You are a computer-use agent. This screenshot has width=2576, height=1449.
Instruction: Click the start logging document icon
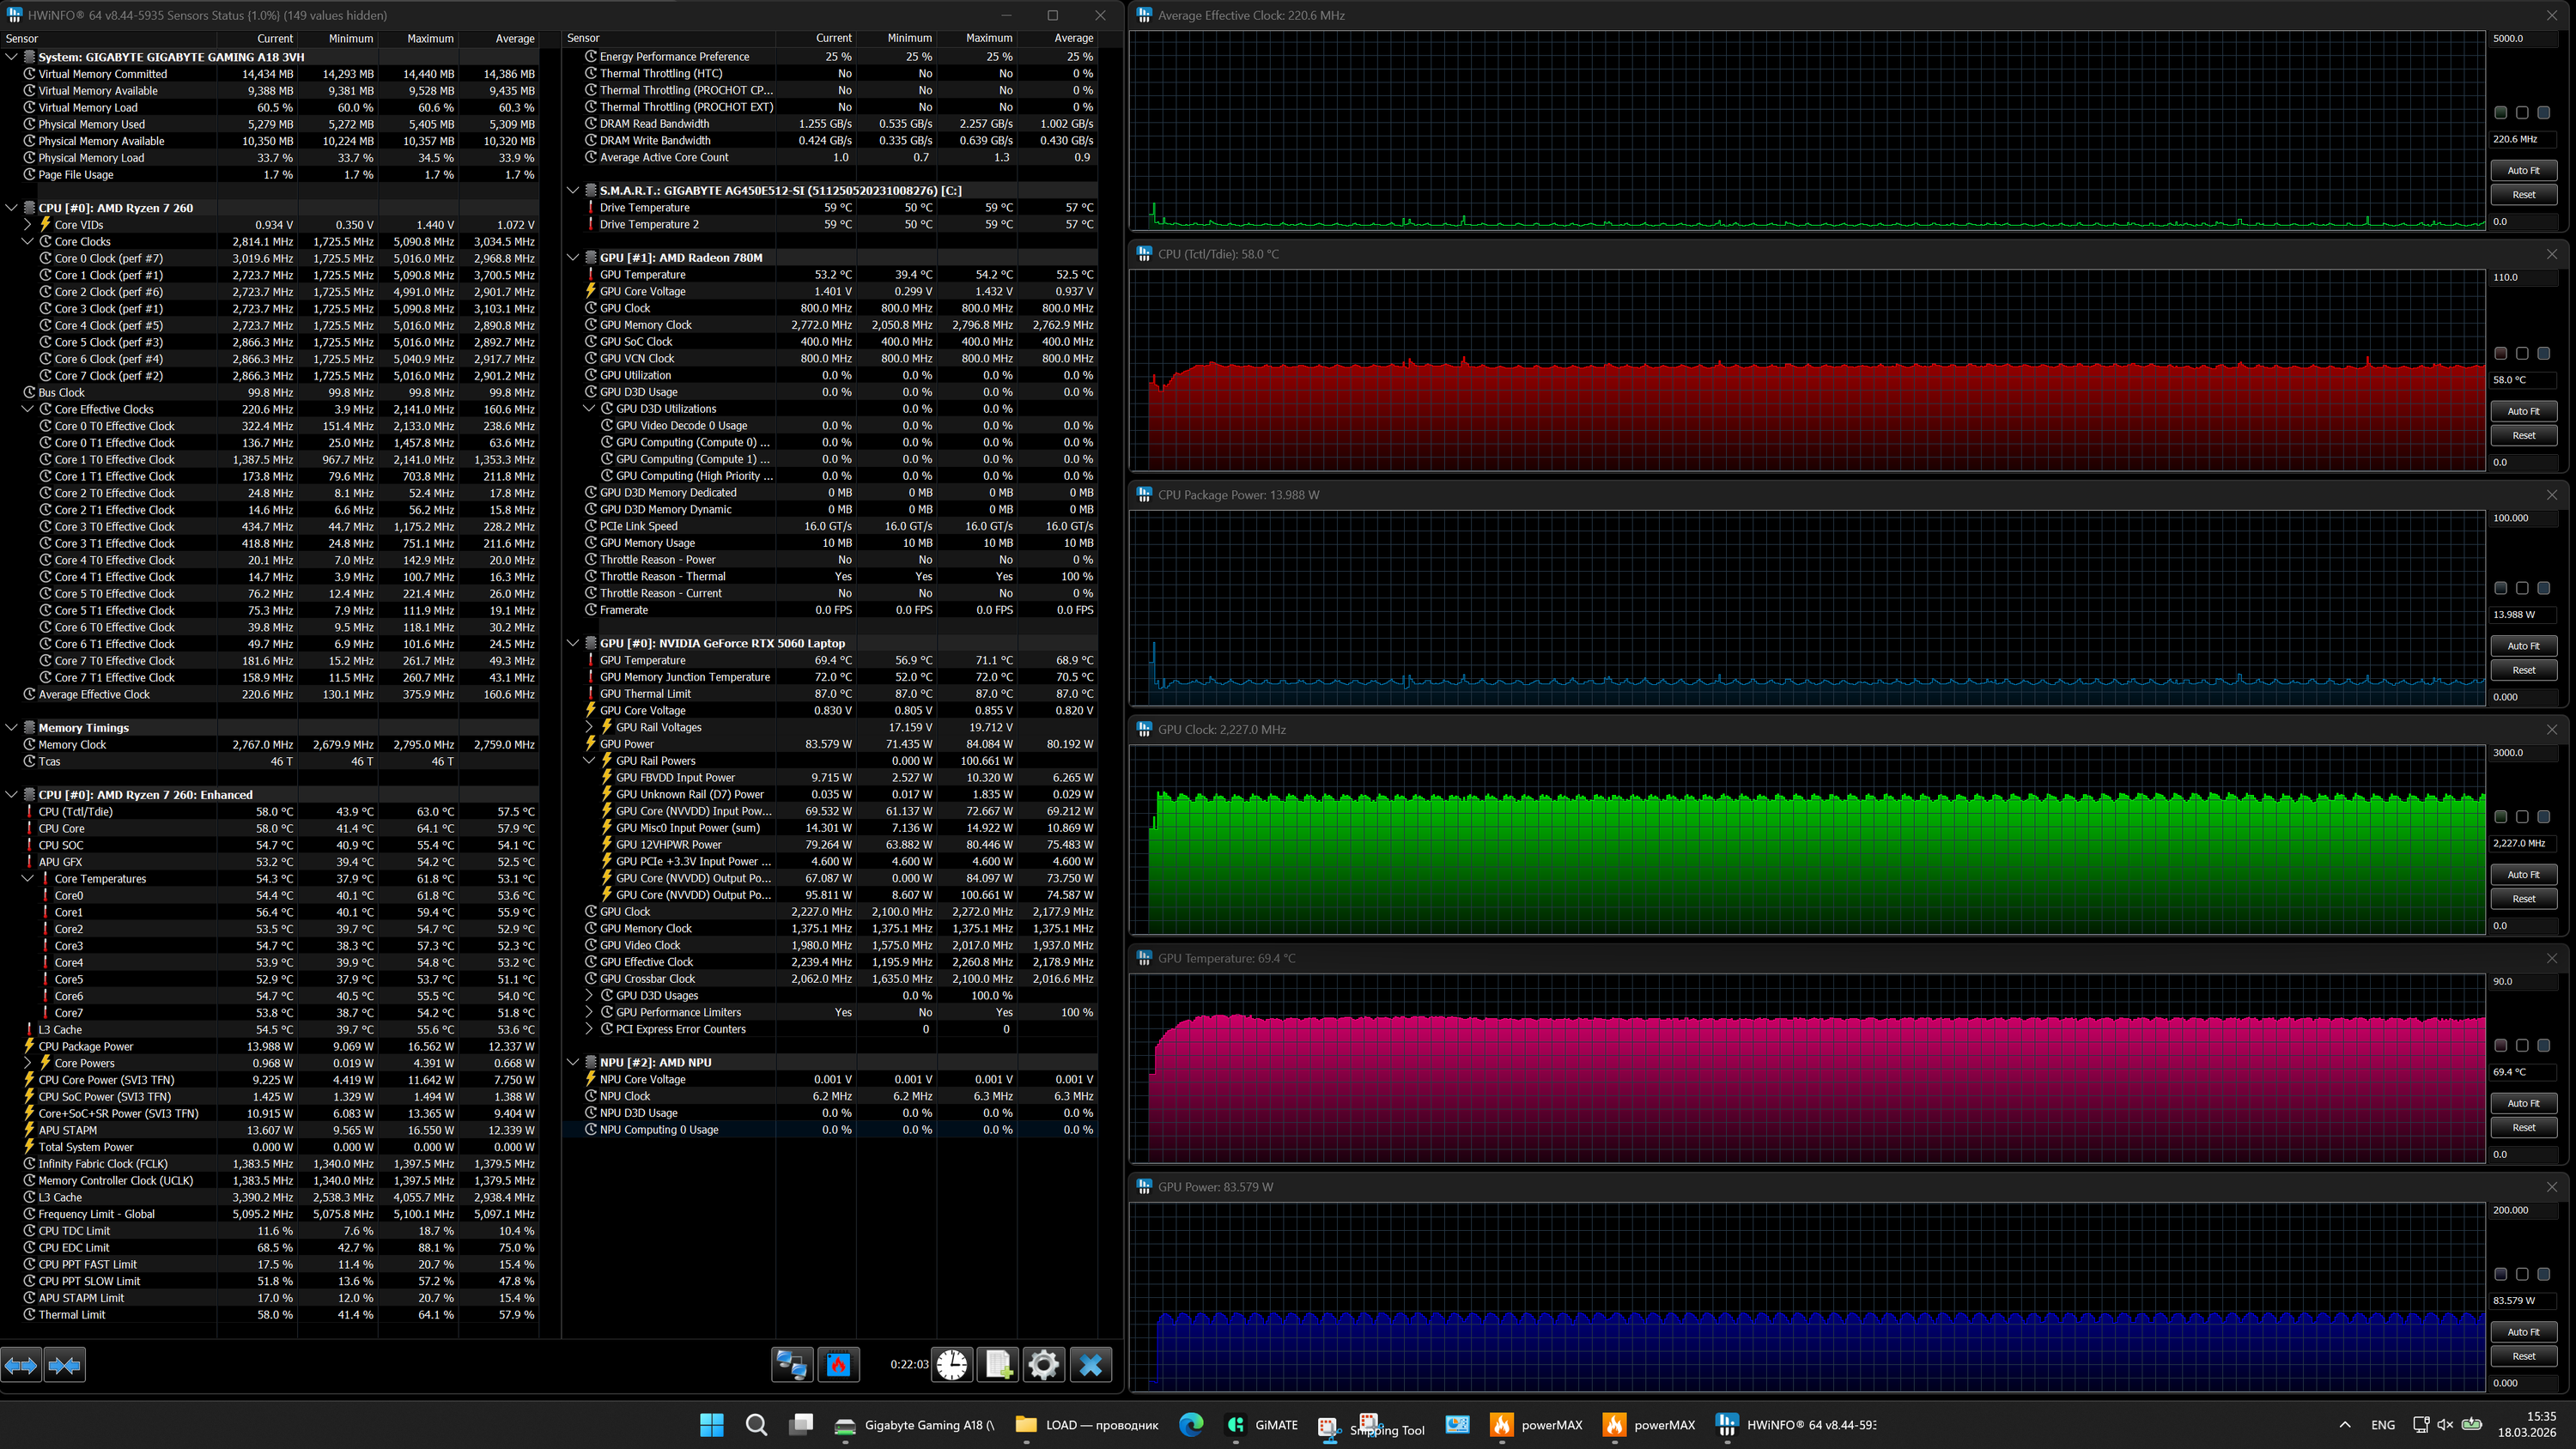point(997,1365)
